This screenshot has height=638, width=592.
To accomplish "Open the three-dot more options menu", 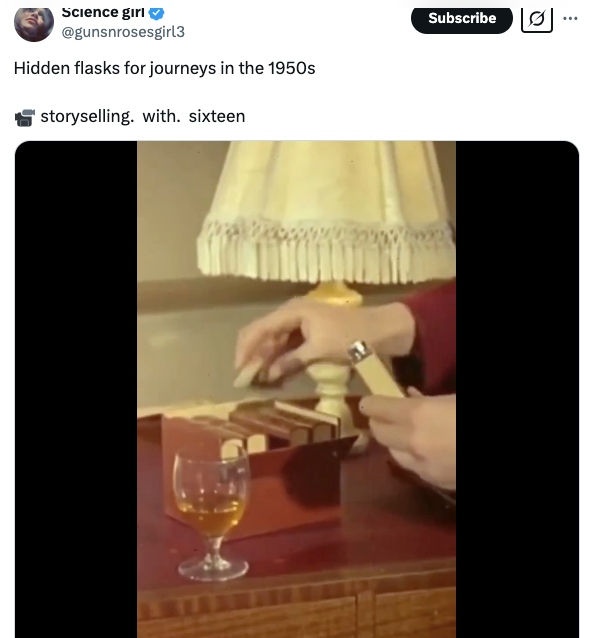I will coord(570,18).
